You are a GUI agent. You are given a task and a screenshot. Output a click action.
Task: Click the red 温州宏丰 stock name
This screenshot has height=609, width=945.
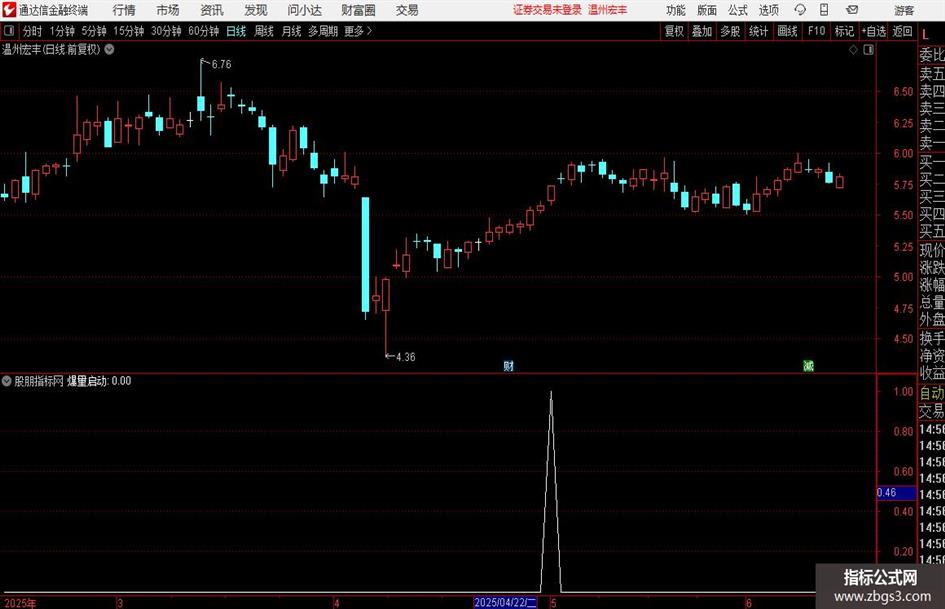click(x=607, y=10)
